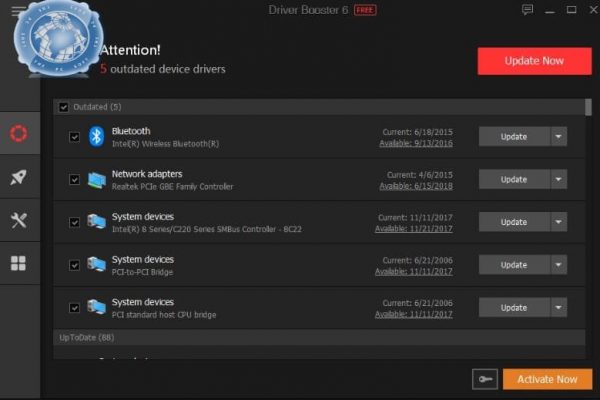Open the Tools wrench tab in sidebar
This screenshot has height=400, width=600.
18,220
